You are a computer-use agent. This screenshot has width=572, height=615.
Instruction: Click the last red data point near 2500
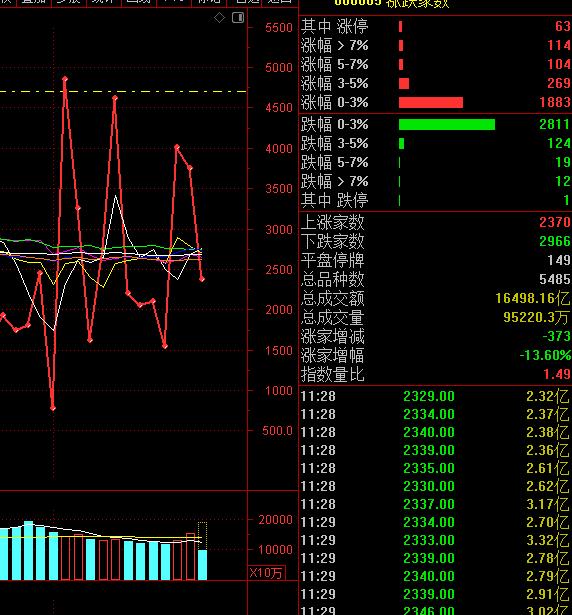point(202,279)
